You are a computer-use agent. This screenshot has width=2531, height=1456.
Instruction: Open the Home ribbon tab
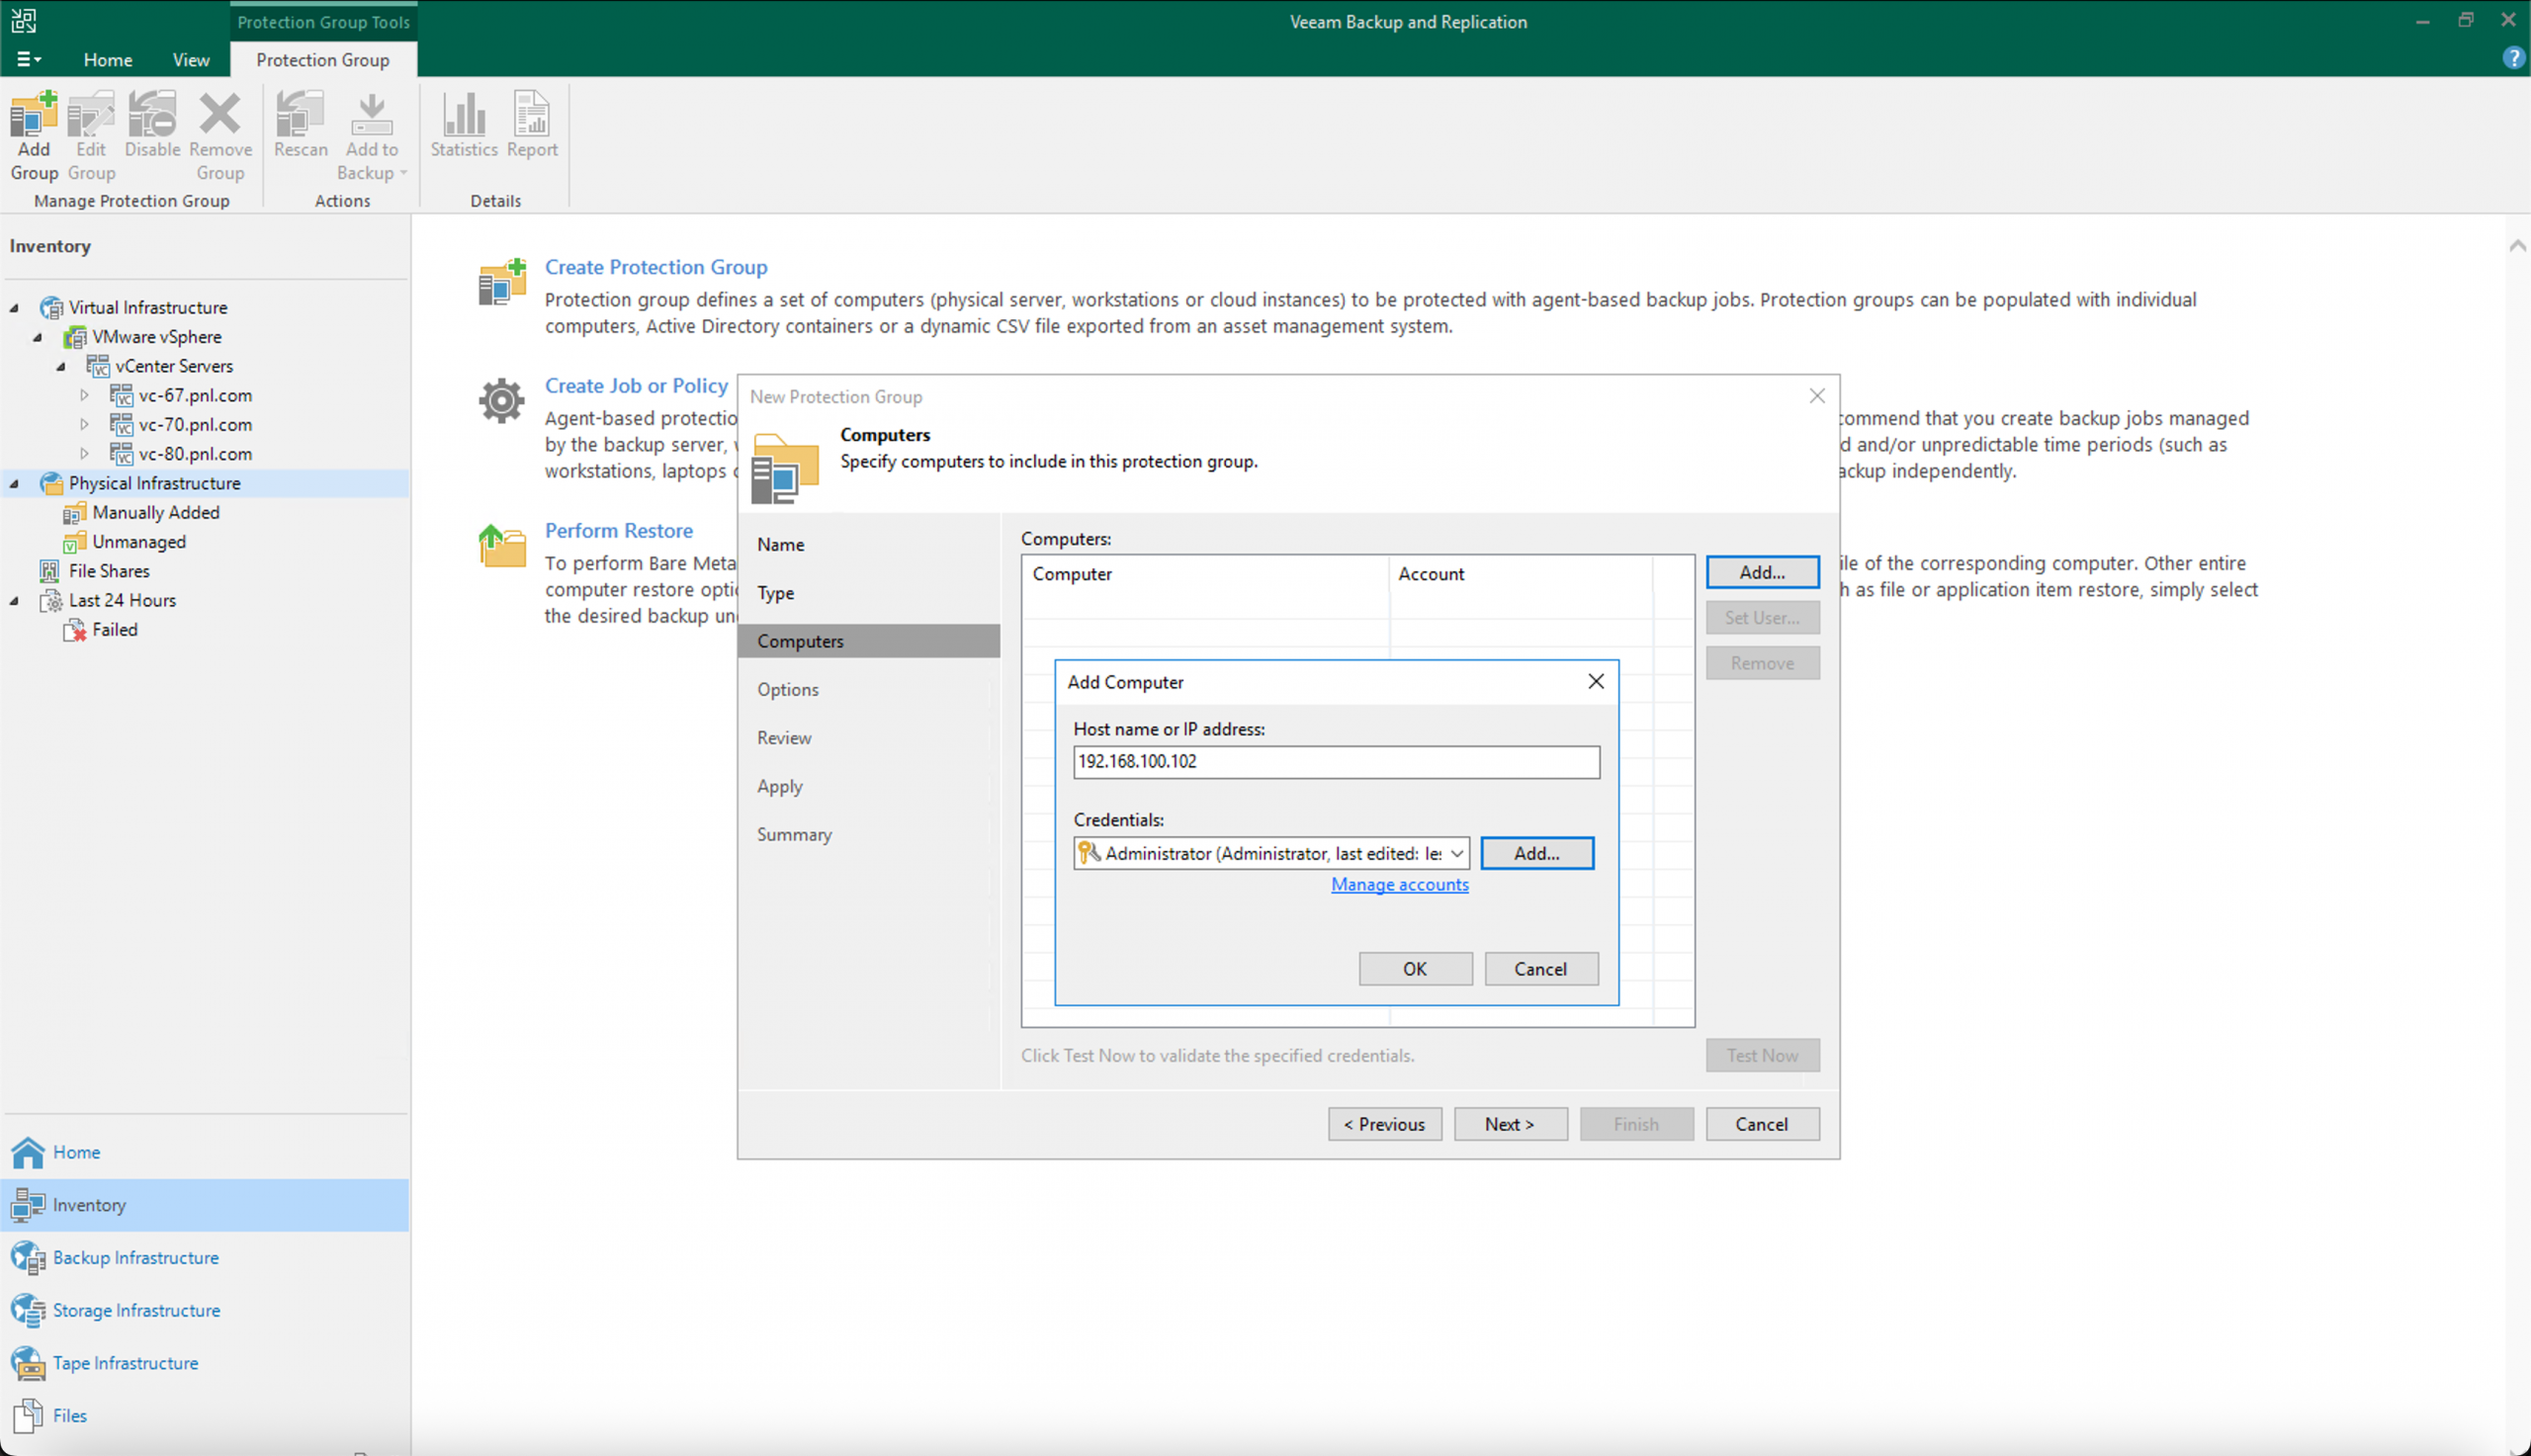pos(108,60)
